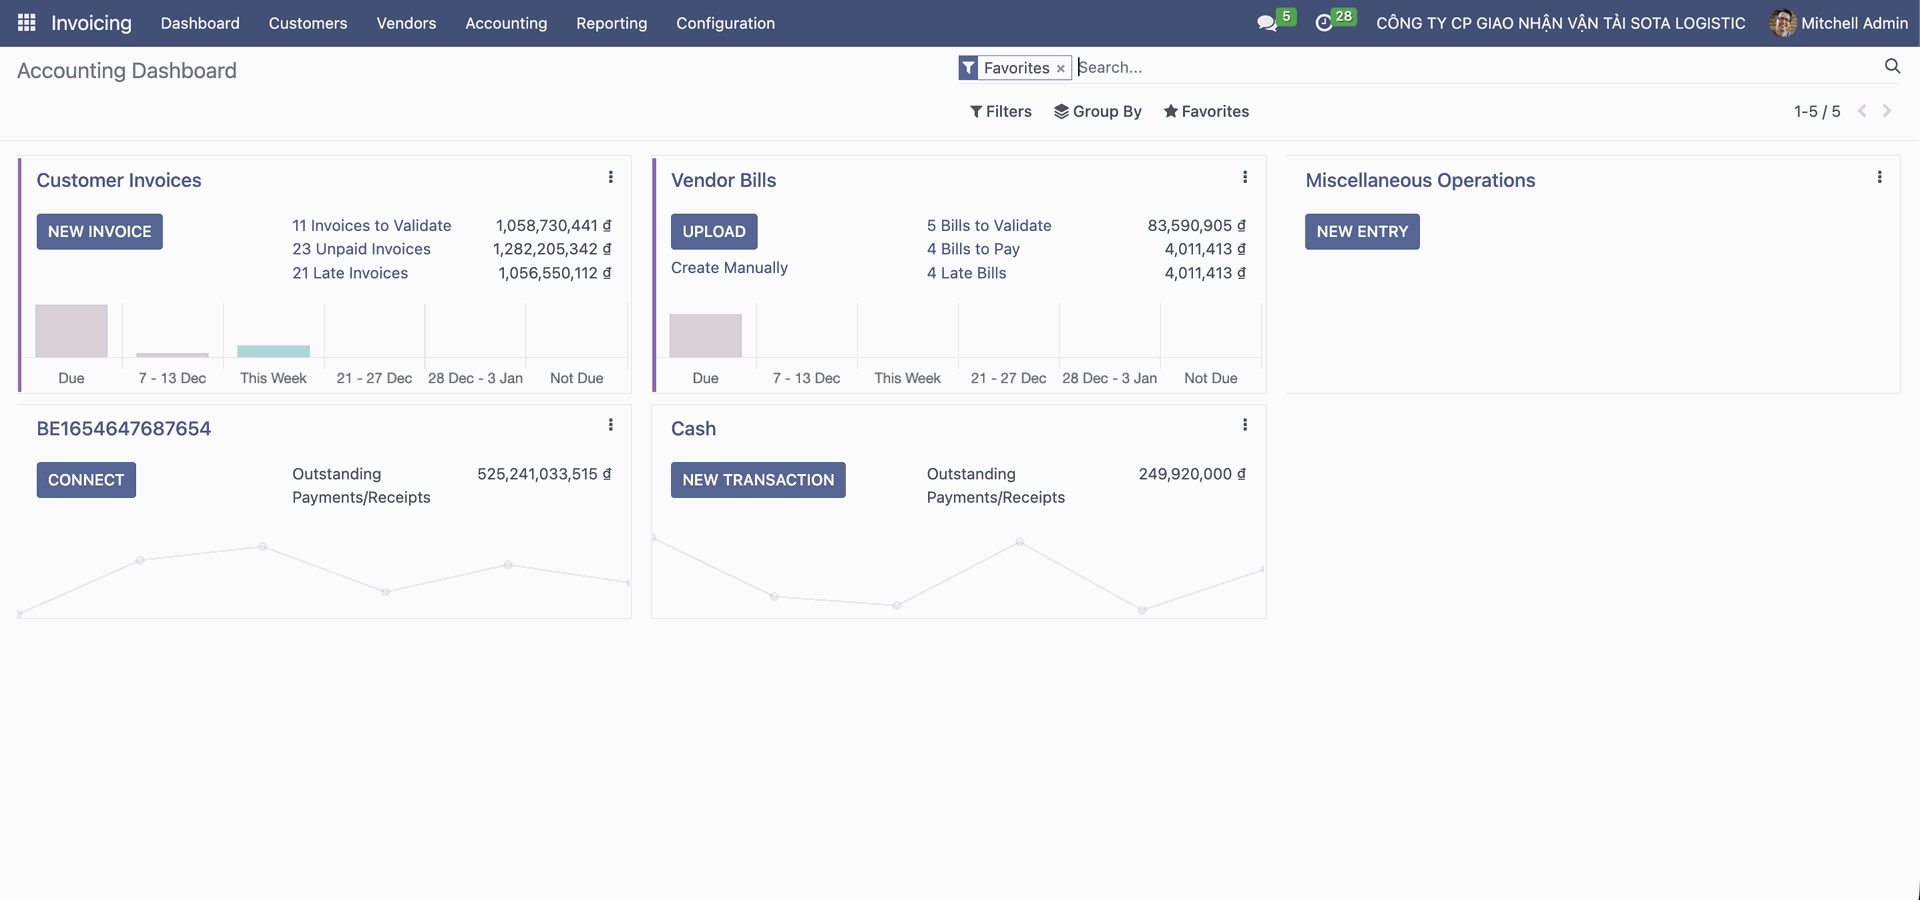Click the NEW INVOICE button
The image size is (1920, 900).
point(99,231)
